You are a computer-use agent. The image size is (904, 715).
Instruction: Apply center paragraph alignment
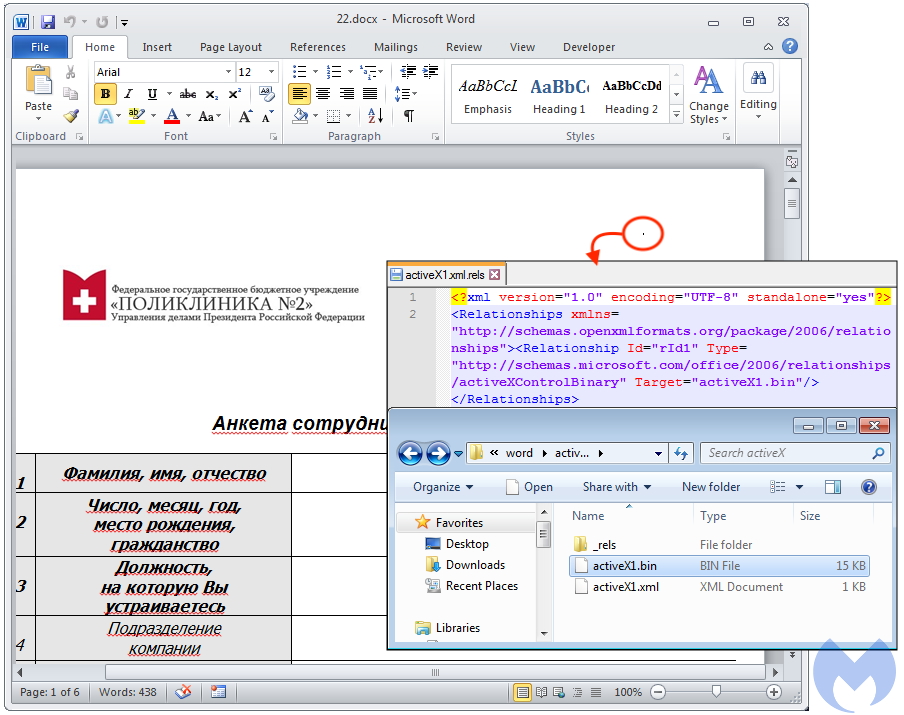(322, 94)
